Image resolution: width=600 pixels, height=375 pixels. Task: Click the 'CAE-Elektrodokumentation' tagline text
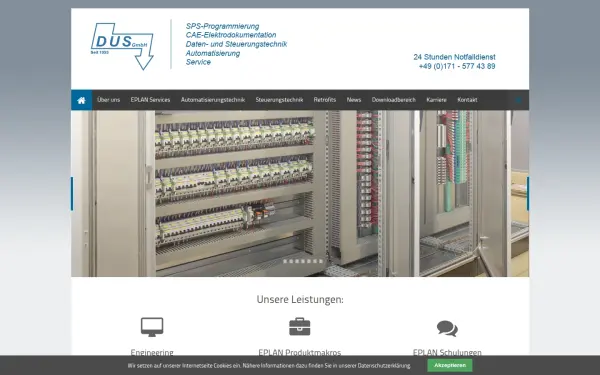click(x=231, y=35)
